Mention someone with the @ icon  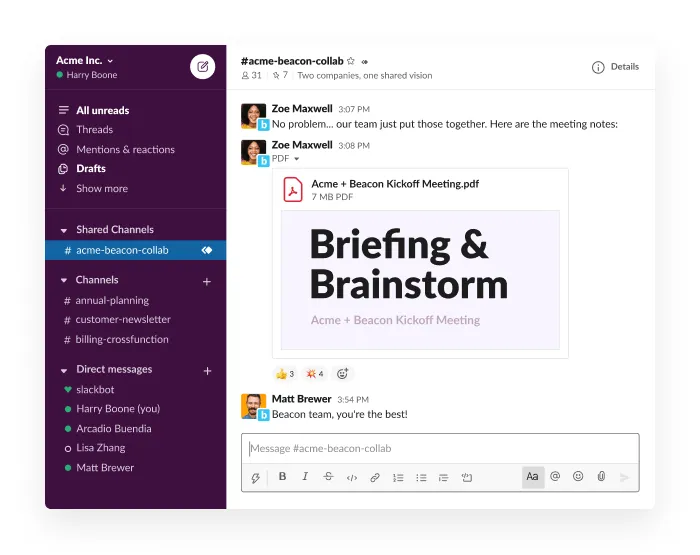[555, 476]
